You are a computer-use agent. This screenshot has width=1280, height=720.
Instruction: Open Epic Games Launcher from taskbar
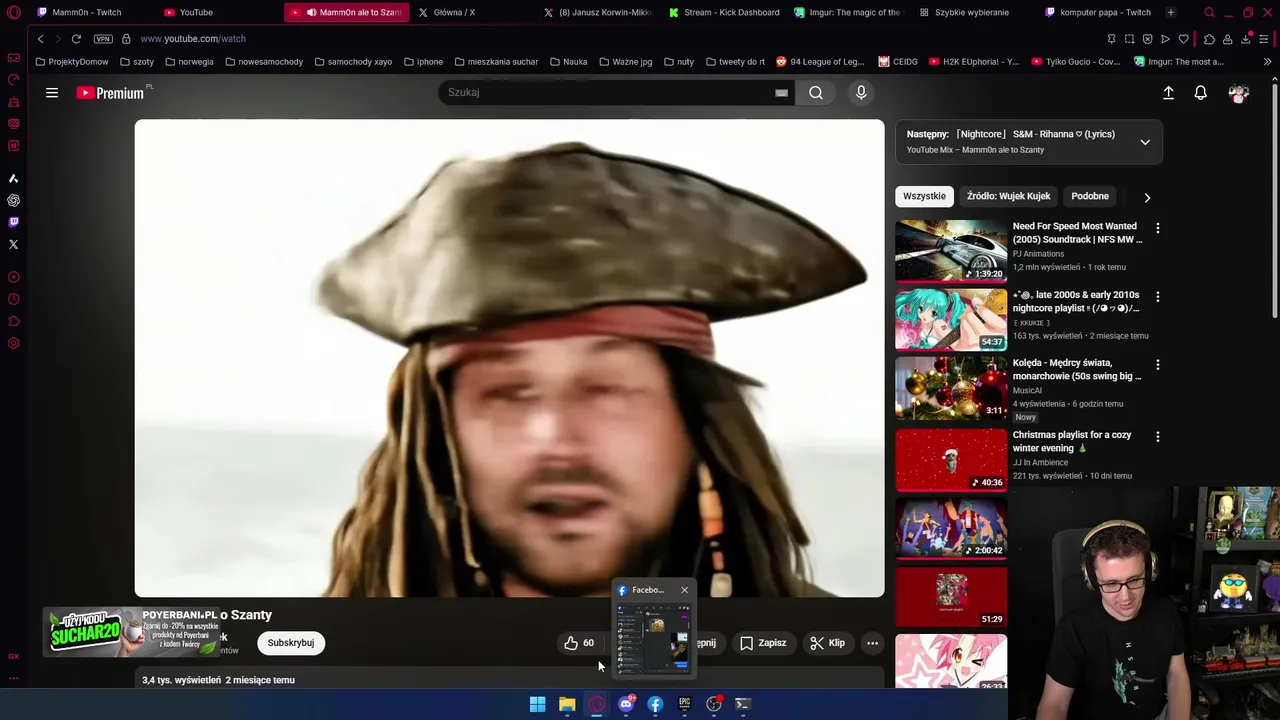click(x=684, y=704)
